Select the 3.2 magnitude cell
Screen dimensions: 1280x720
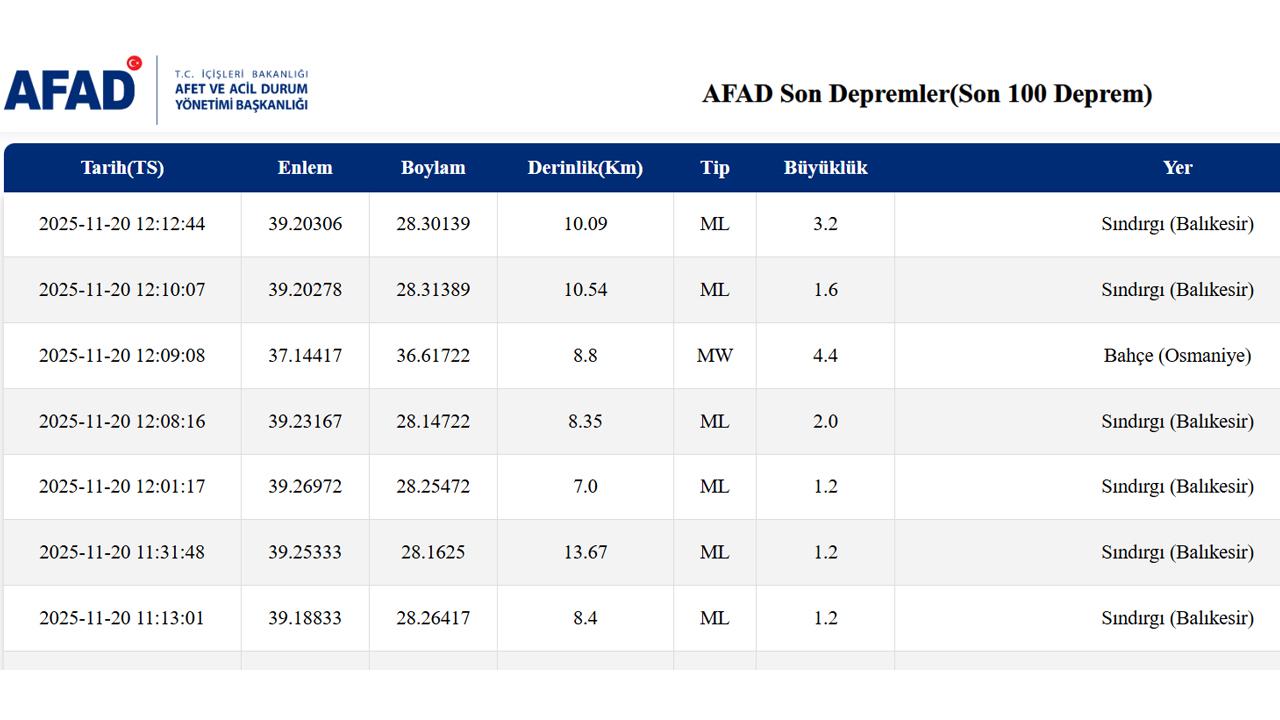tap(825, 224)
